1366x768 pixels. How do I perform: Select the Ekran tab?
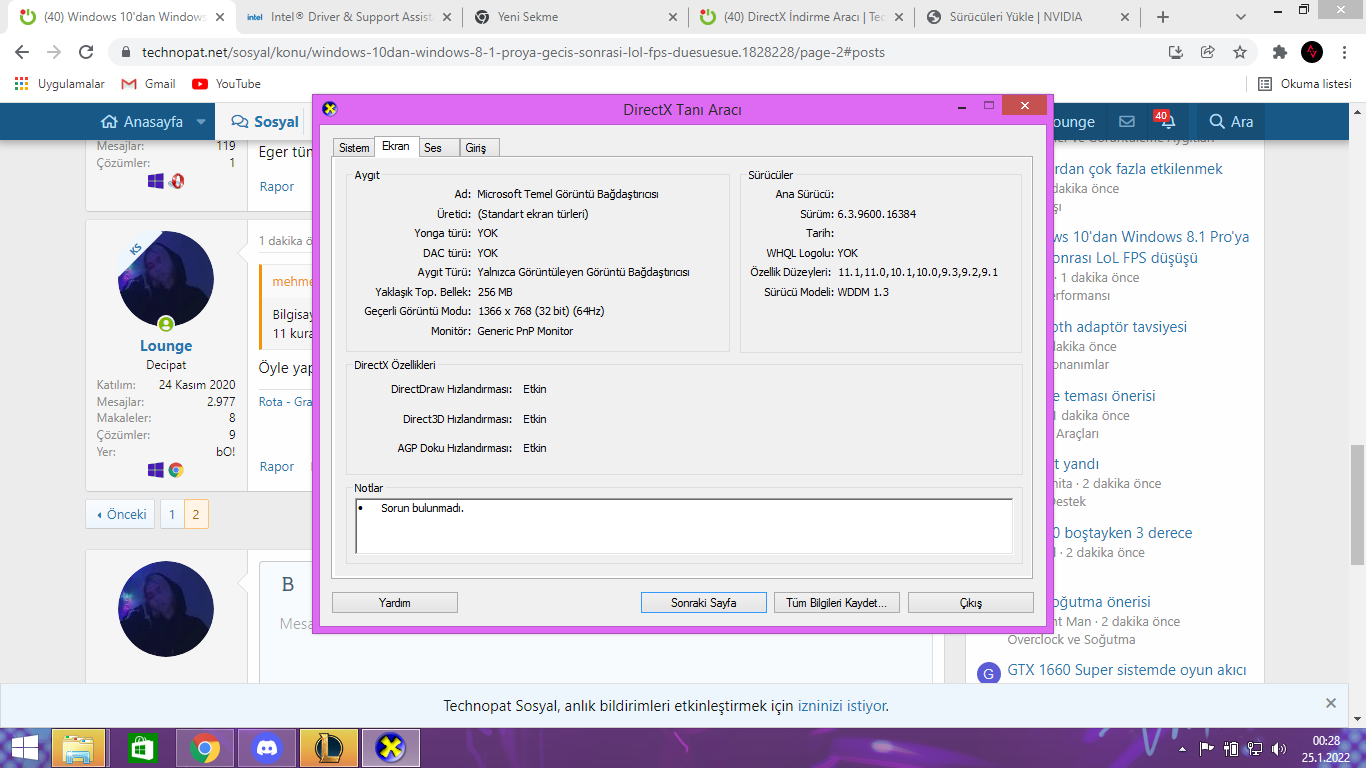396,146
